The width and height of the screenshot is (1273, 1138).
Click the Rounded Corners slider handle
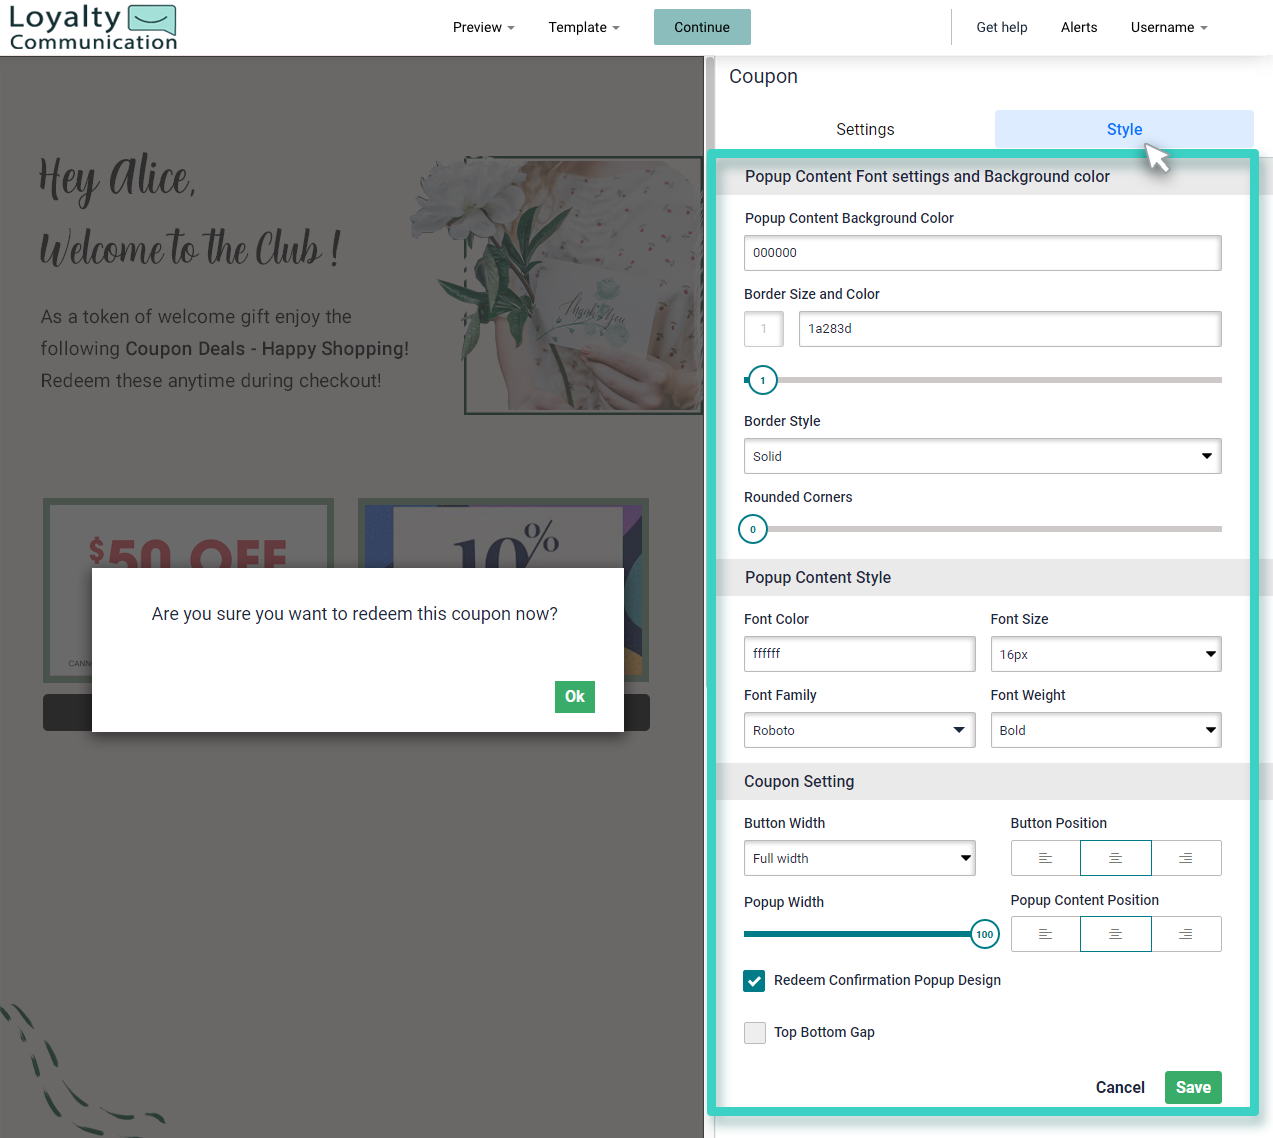pyautogui.click(x=753, y=529)
